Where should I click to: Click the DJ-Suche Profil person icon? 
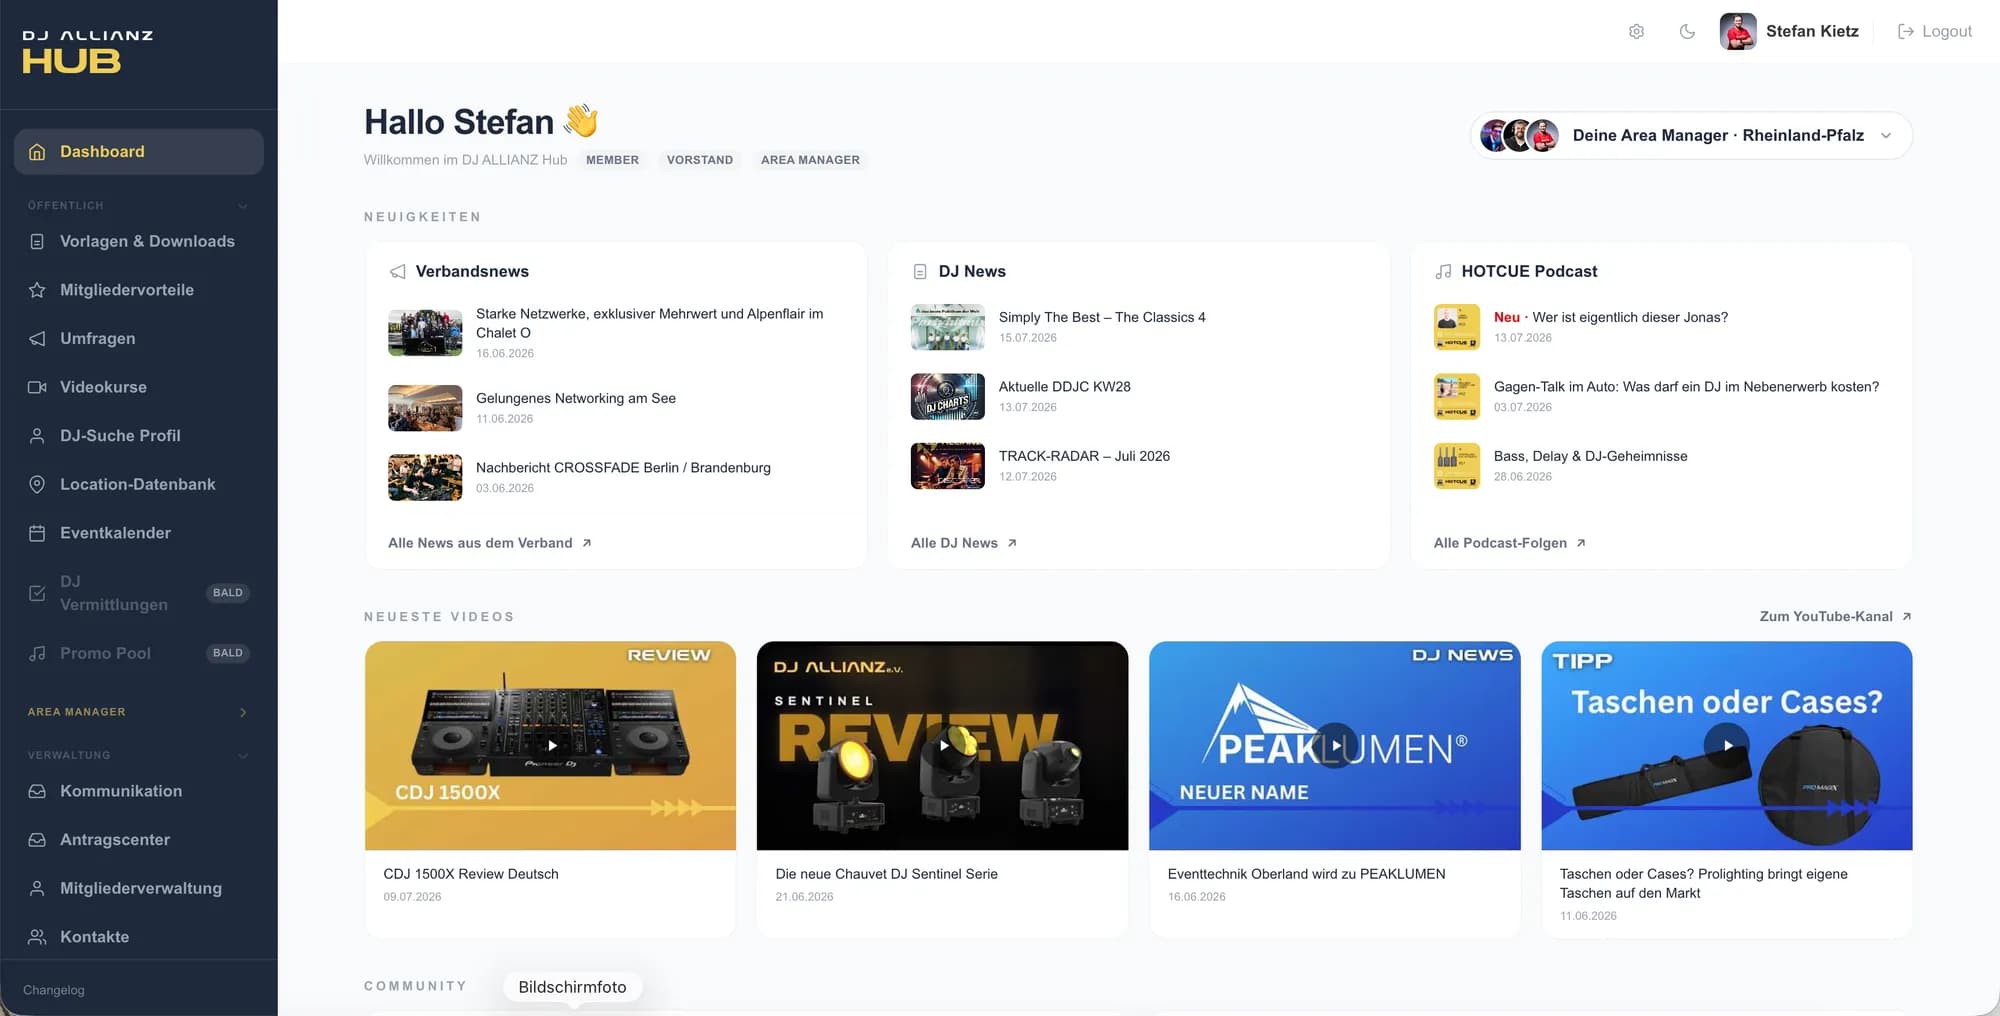[x=37, y=436]
